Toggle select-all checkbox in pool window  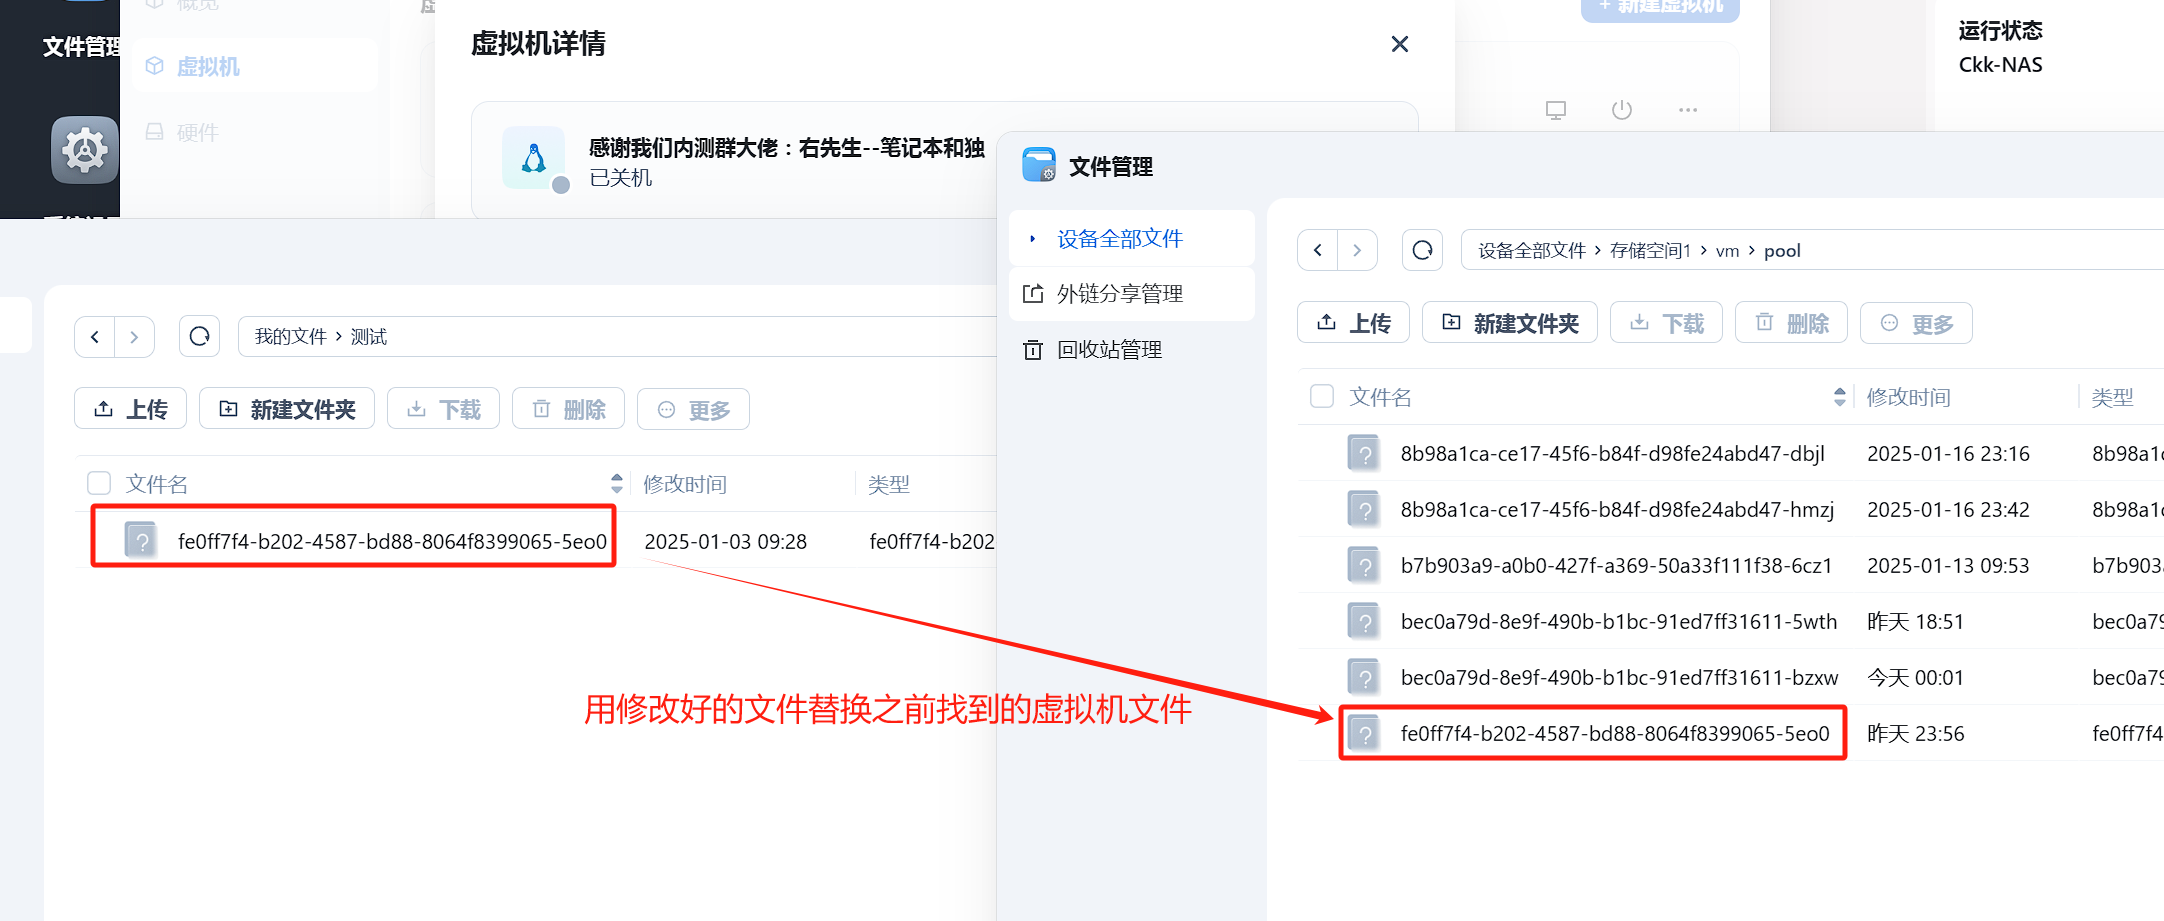coord(1322,396)
